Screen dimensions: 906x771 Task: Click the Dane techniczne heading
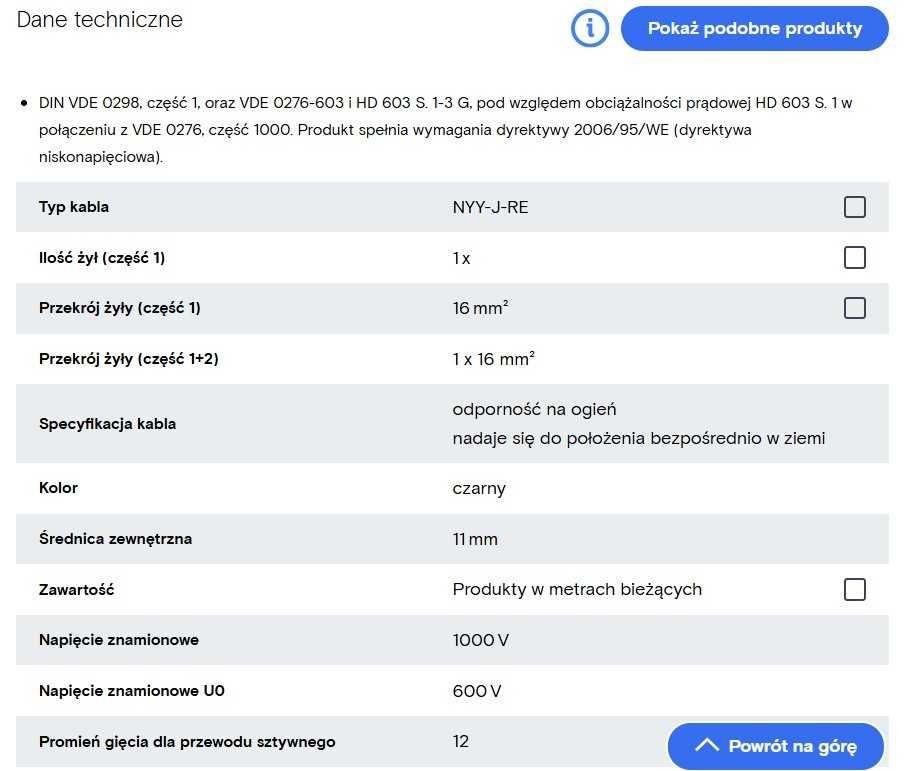pyautogui.click(x=99, y=20)
